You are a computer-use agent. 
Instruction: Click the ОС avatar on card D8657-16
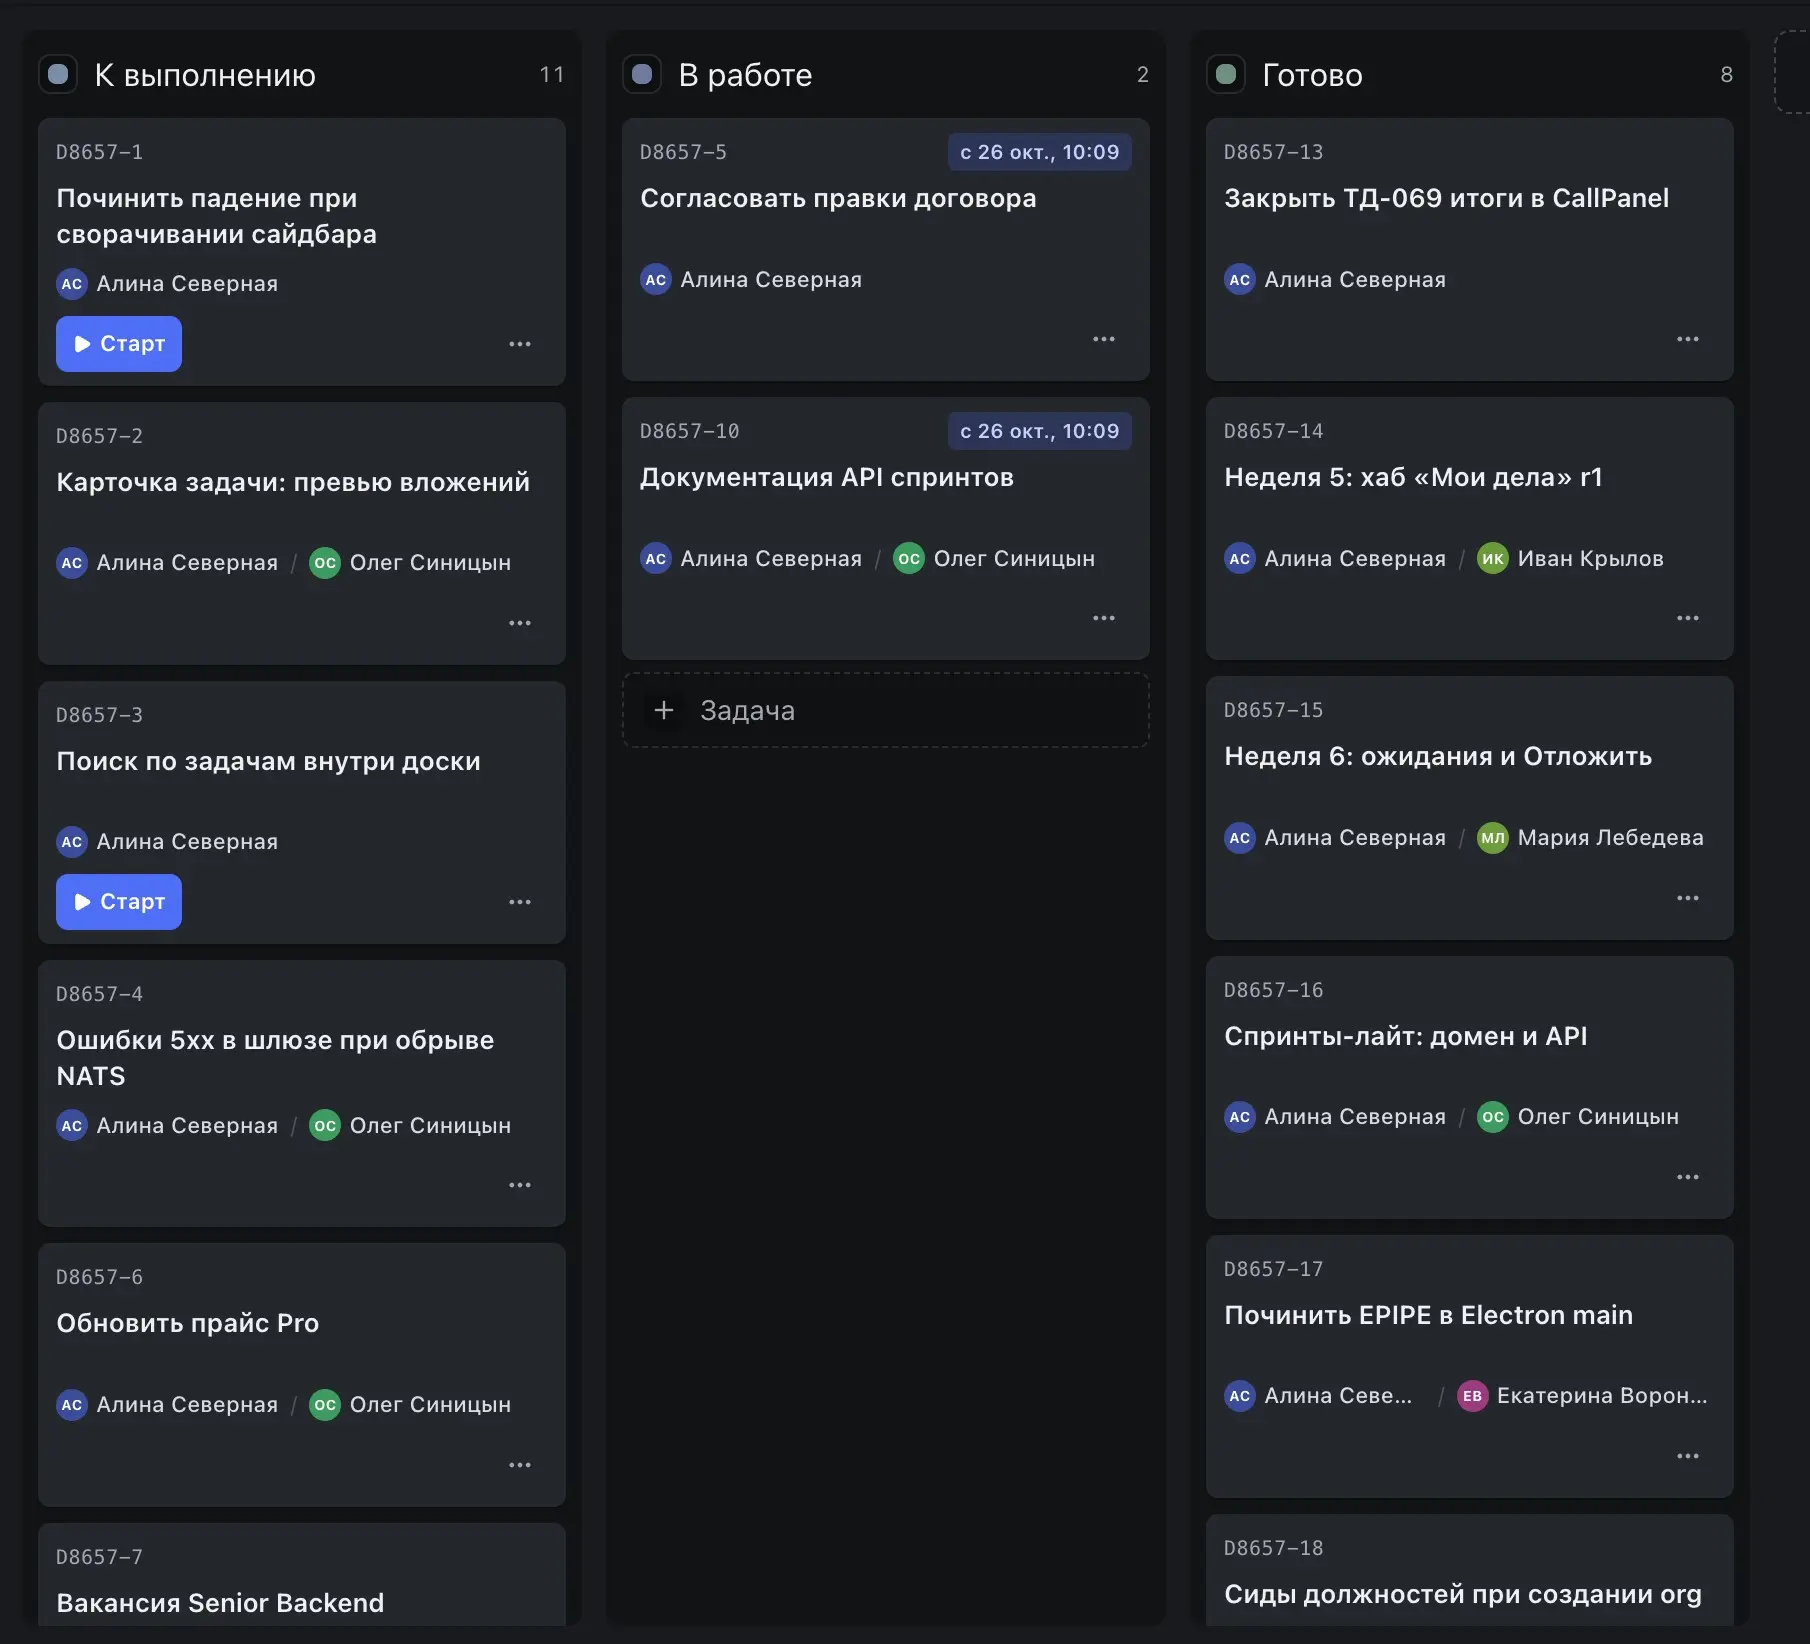coord(1493,1117)
